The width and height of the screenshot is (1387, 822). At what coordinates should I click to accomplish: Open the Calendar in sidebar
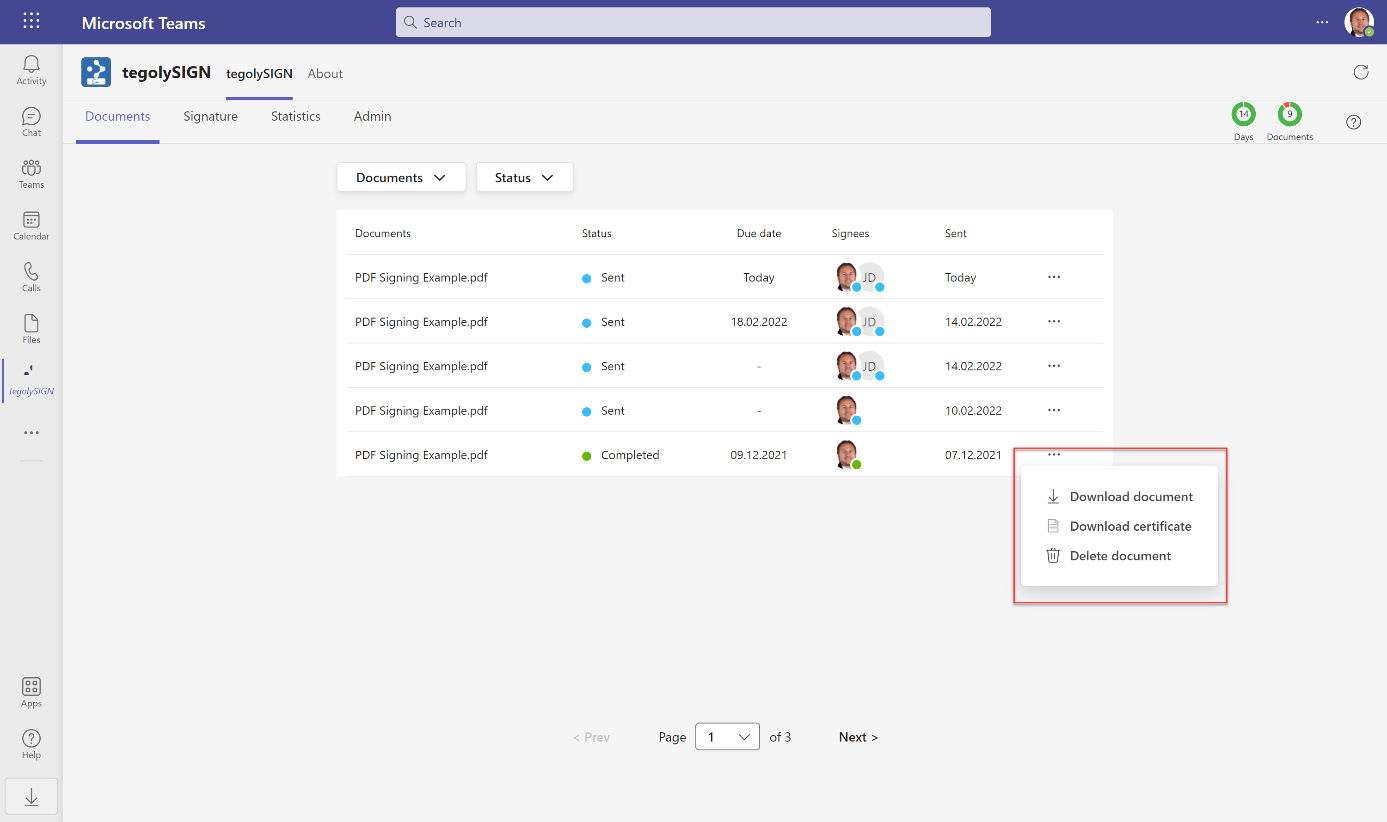coord(31,226)
